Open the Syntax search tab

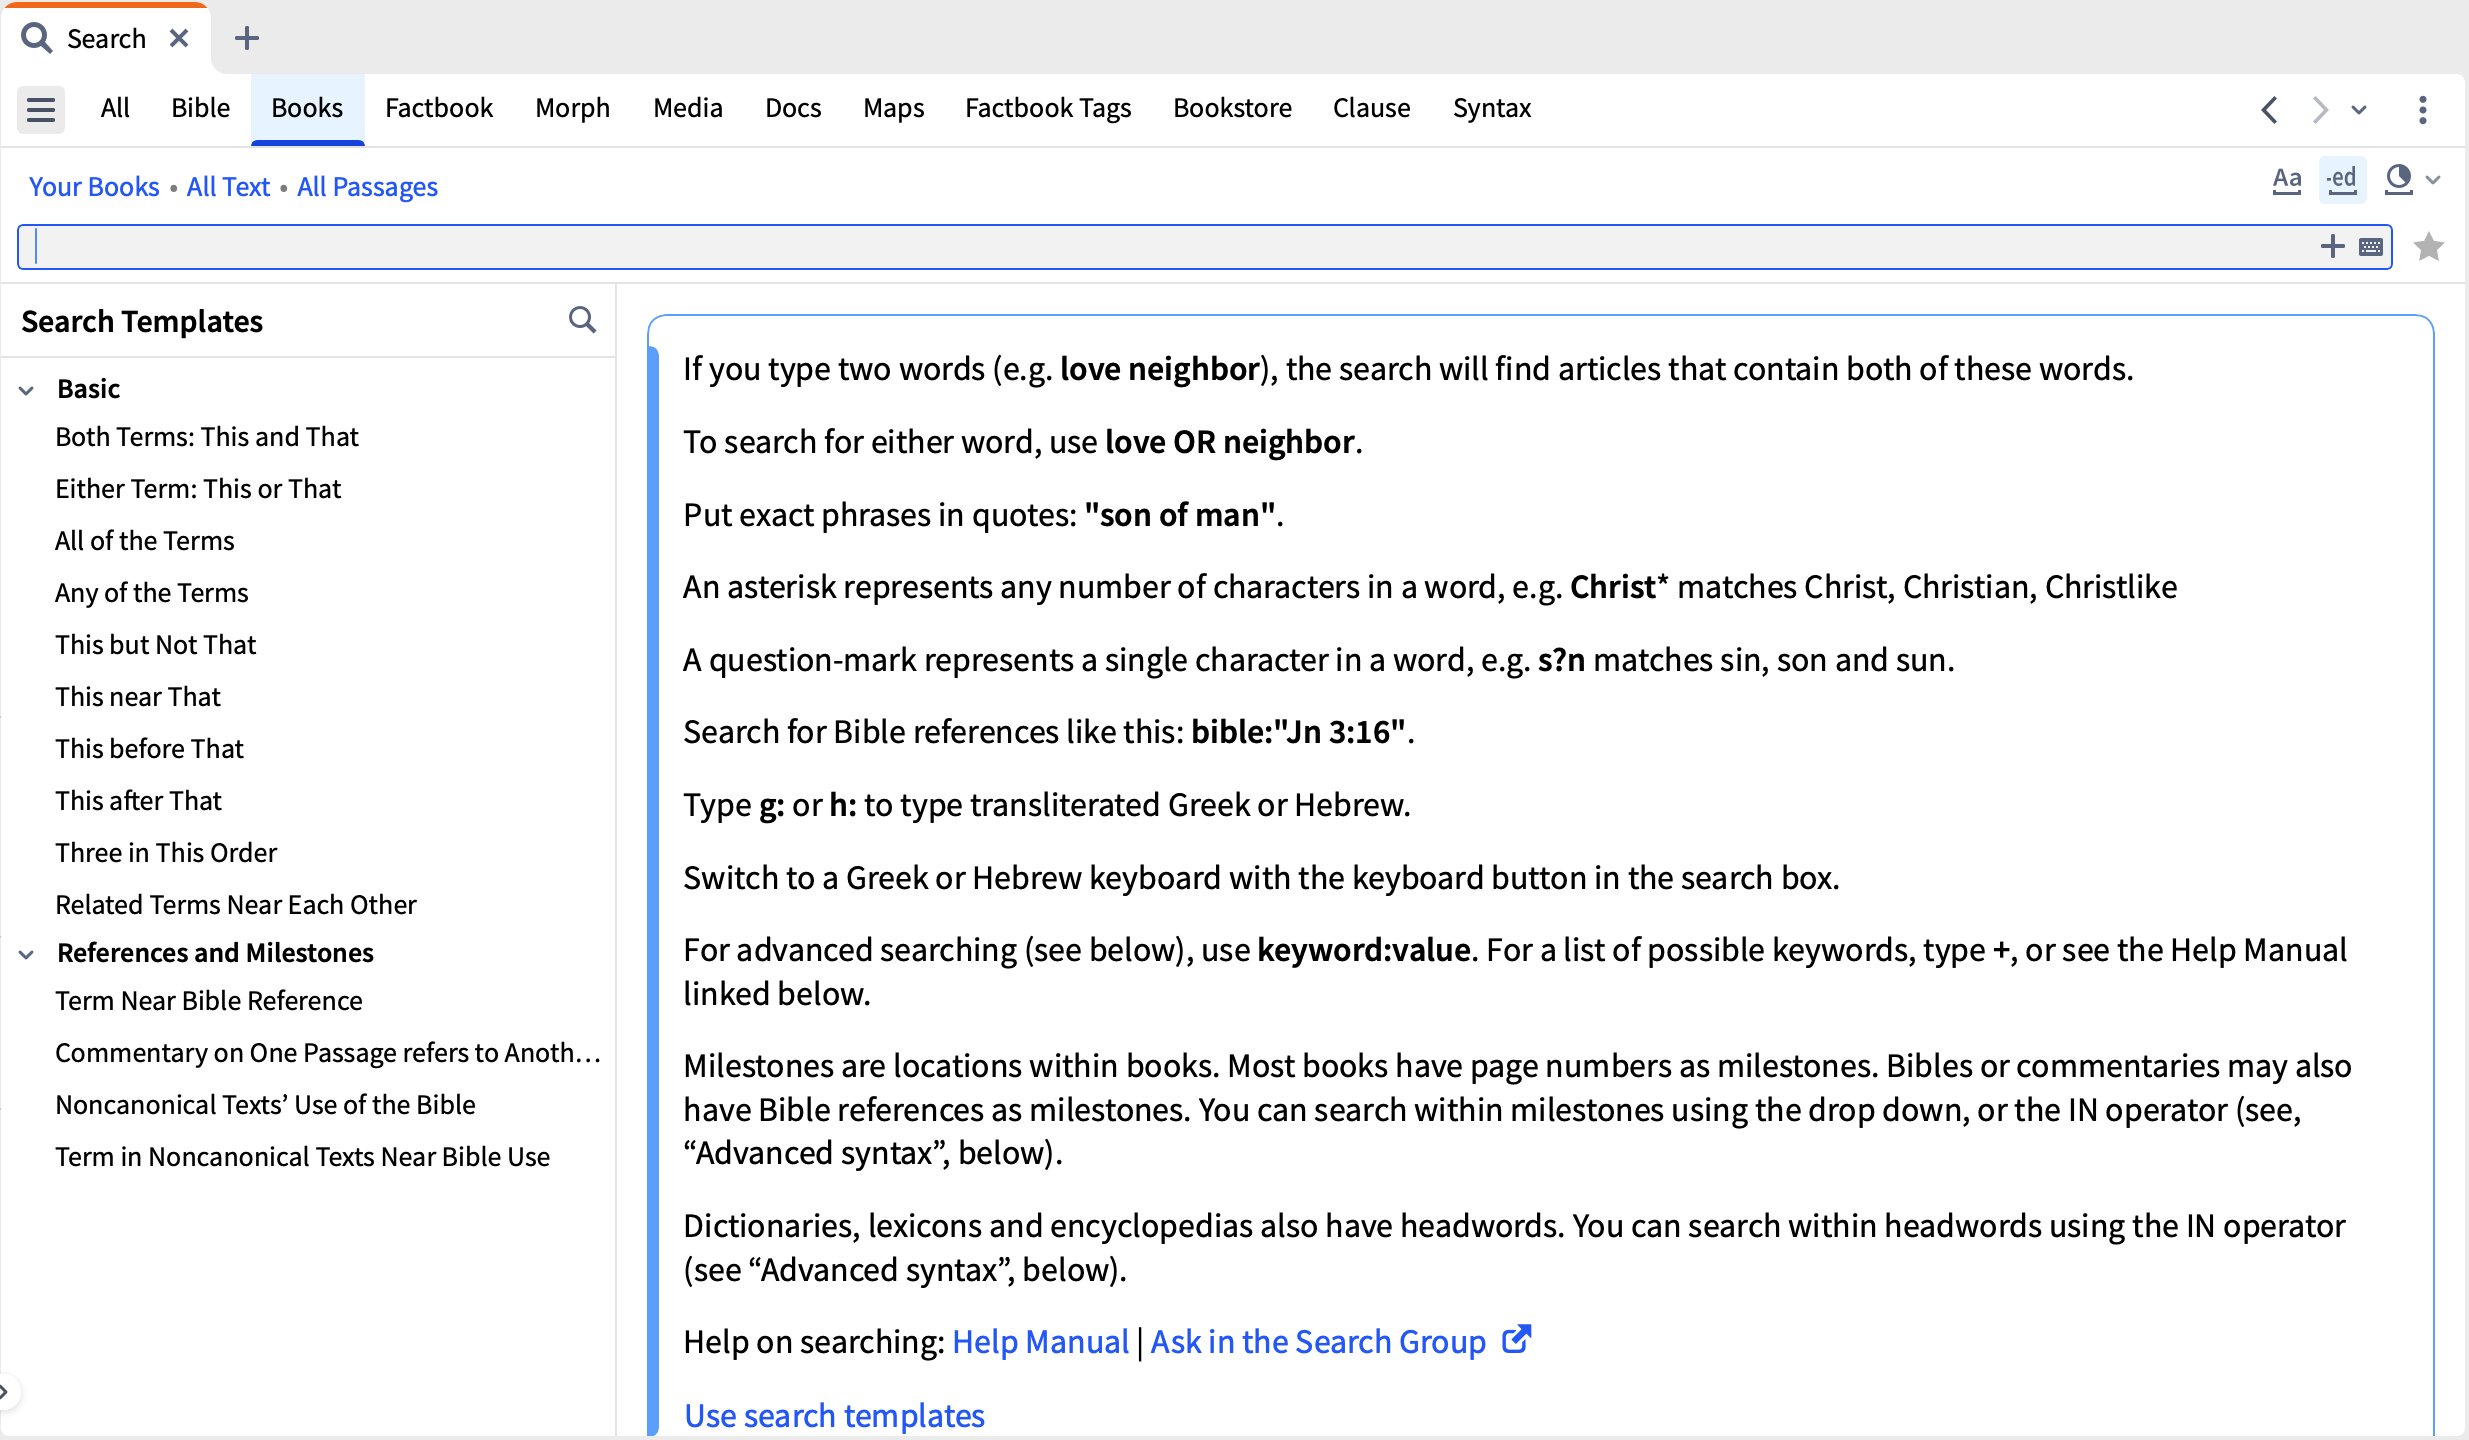click(x=1492, y=108)
